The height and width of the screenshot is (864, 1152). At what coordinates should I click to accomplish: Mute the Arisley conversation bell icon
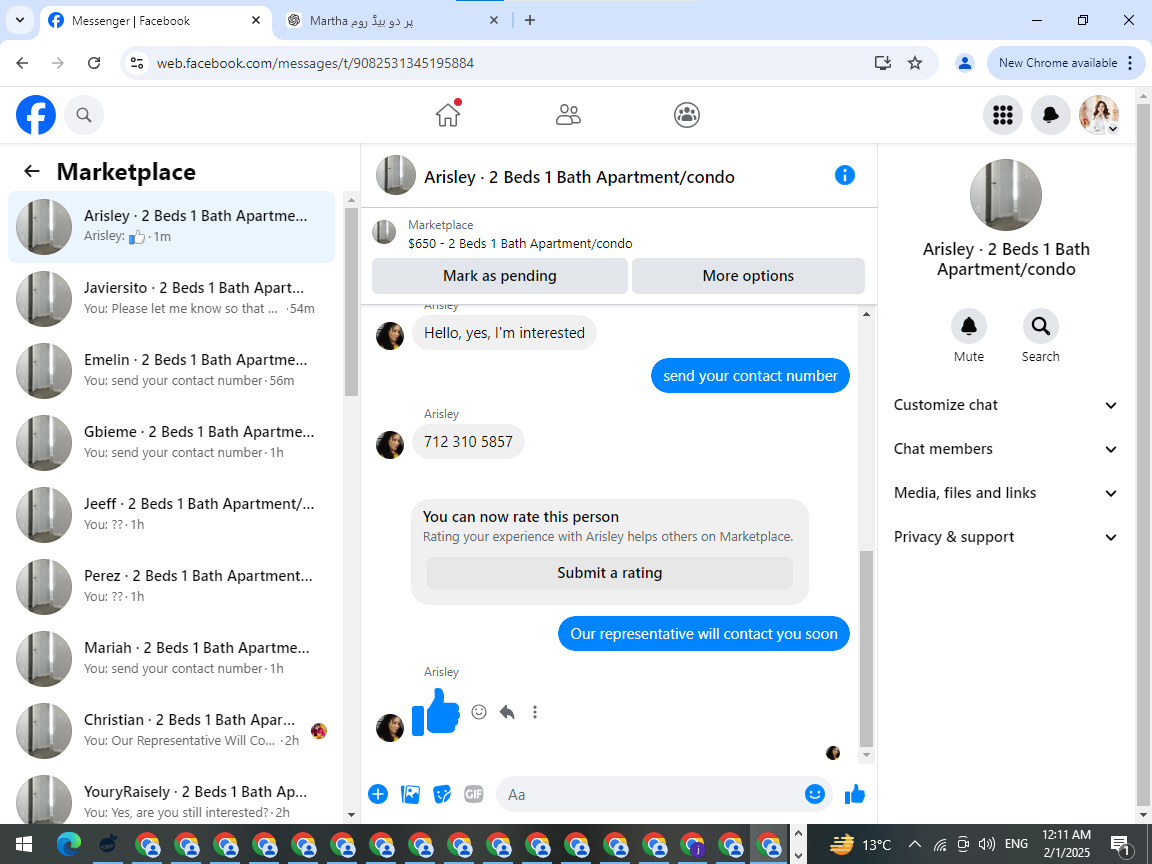click(x=969, y=326)
